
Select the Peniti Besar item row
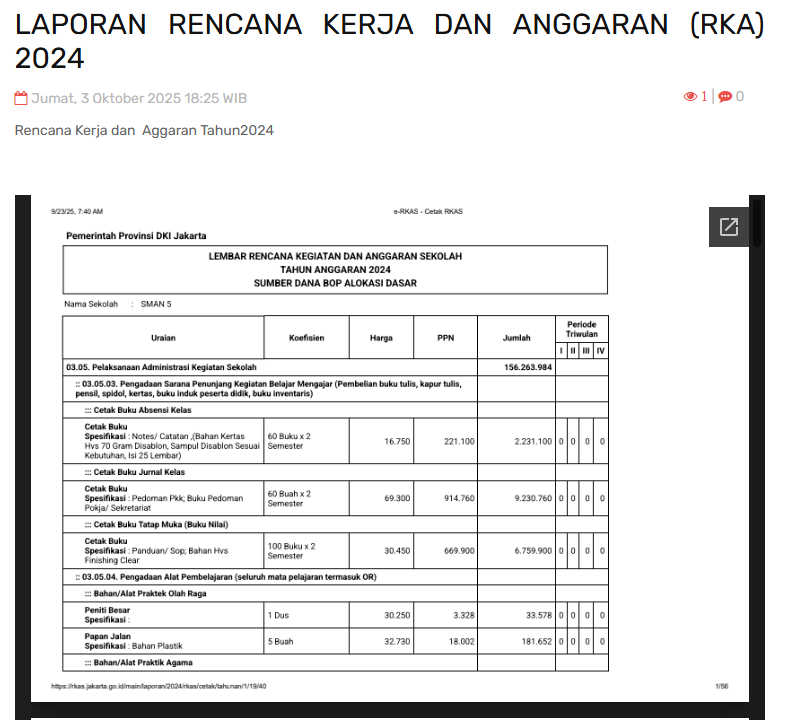[107, 610]
